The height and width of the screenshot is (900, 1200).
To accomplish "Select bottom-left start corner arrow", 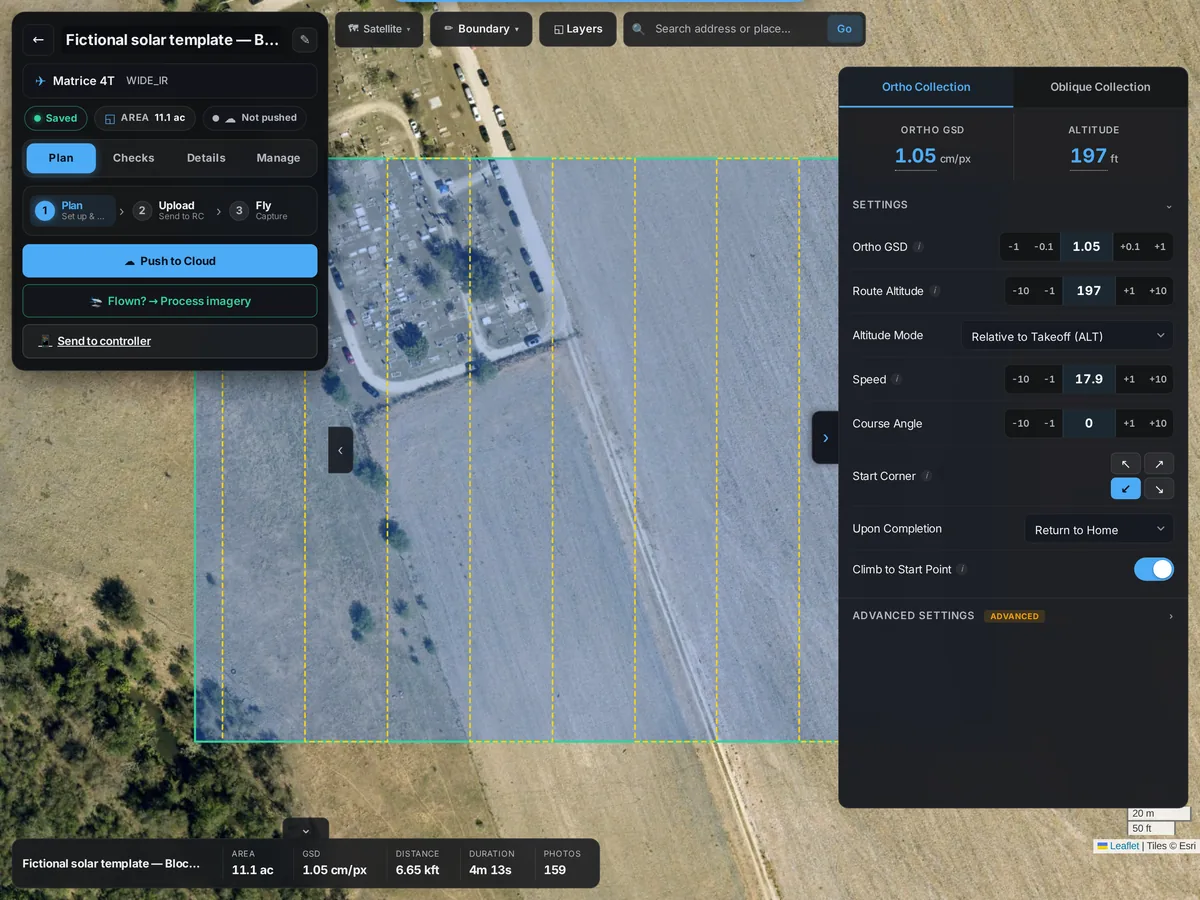I will tap(1125, 489).
